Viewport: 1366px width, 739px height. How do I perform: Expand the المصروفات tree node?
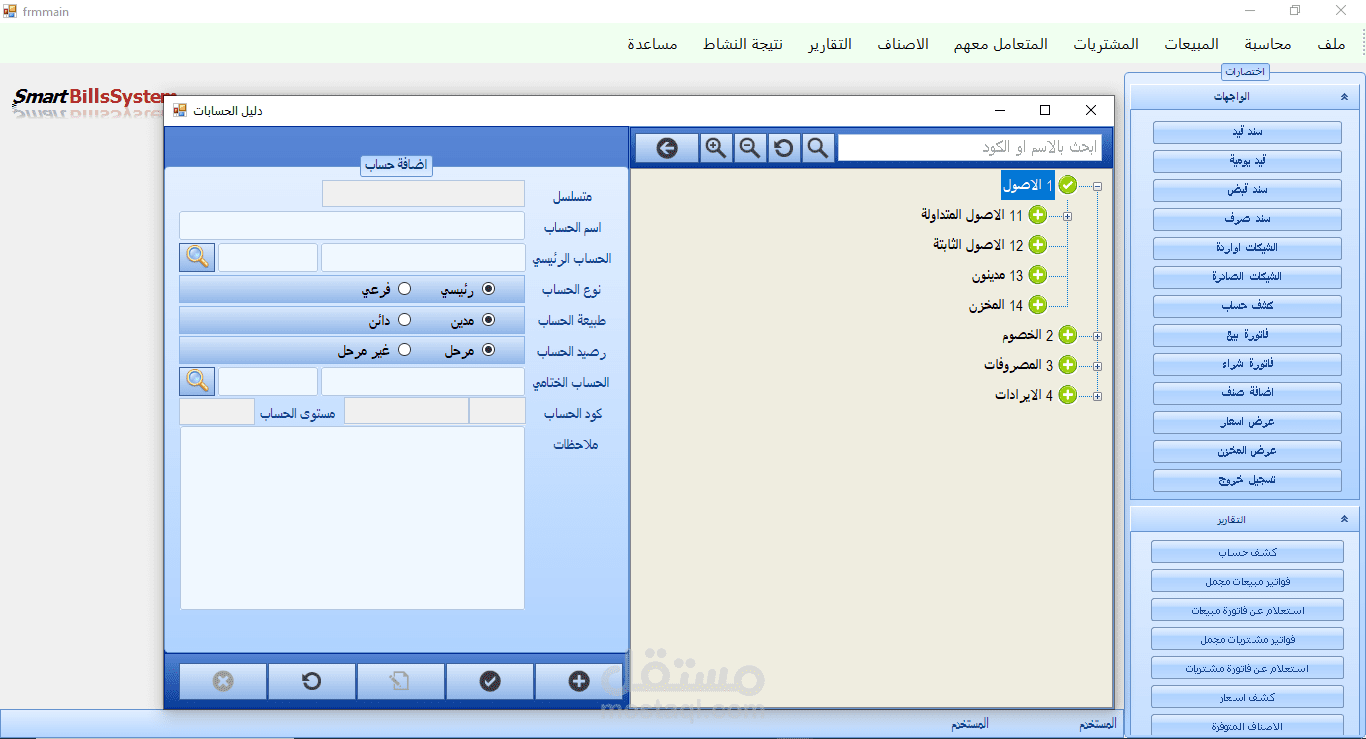tap(1098, 367)
